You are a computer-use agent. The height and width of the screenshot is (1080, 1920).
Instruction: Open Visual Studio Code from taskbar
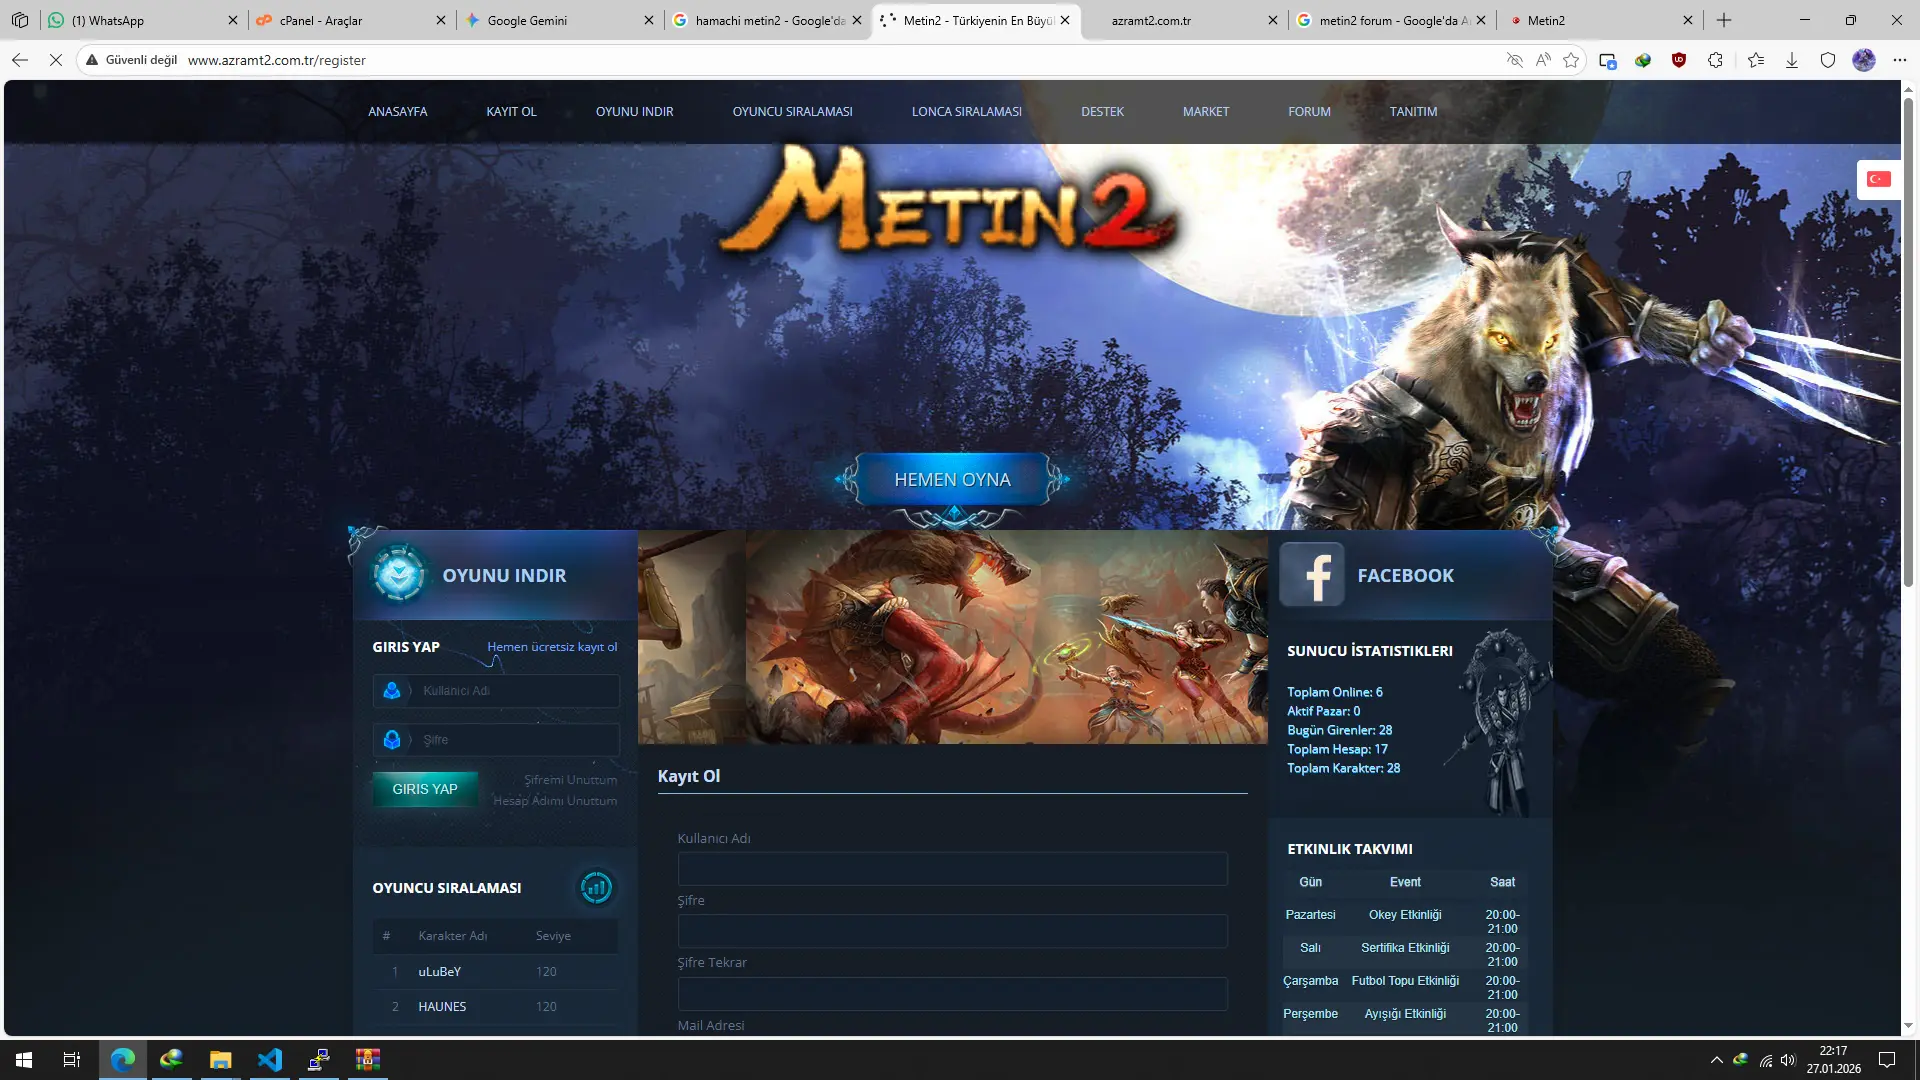[270, 1060]
